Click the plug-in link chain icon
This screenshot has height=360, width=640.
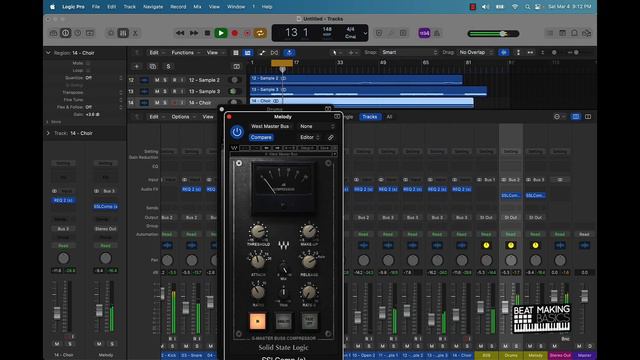click(x=331, y=138)
